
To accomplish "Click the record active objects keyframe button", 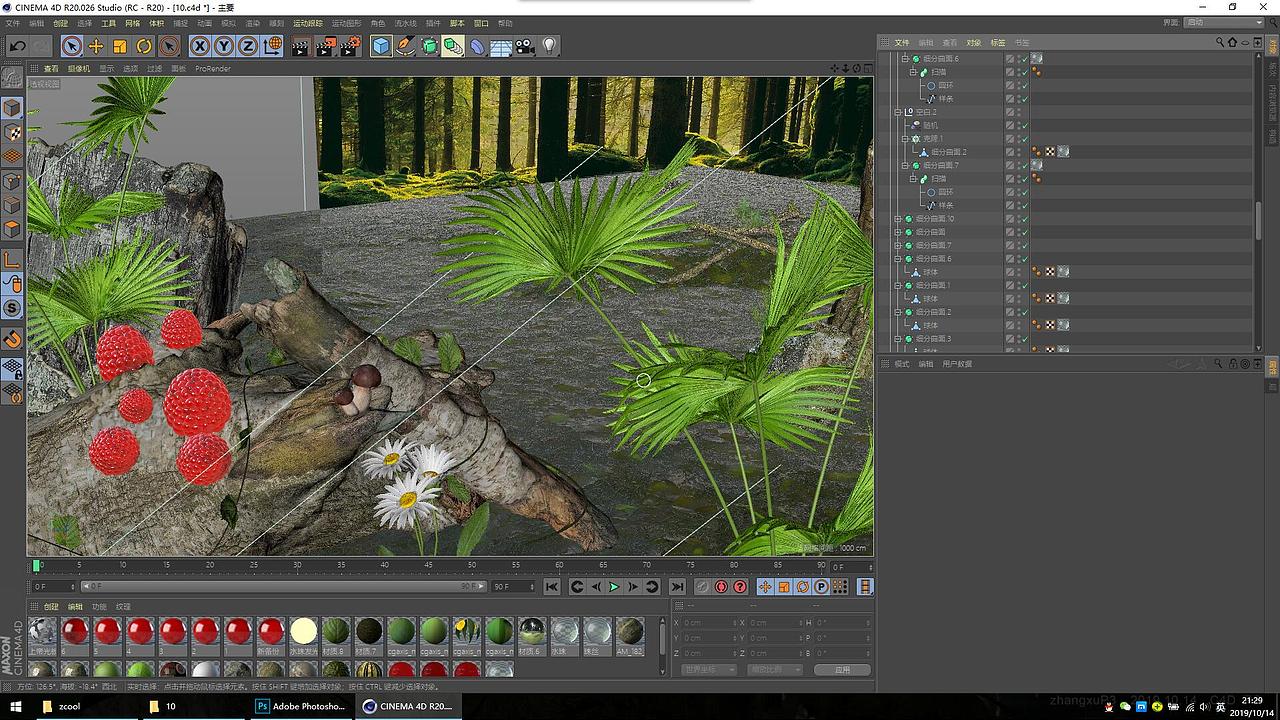I will [x=701, y=587].
